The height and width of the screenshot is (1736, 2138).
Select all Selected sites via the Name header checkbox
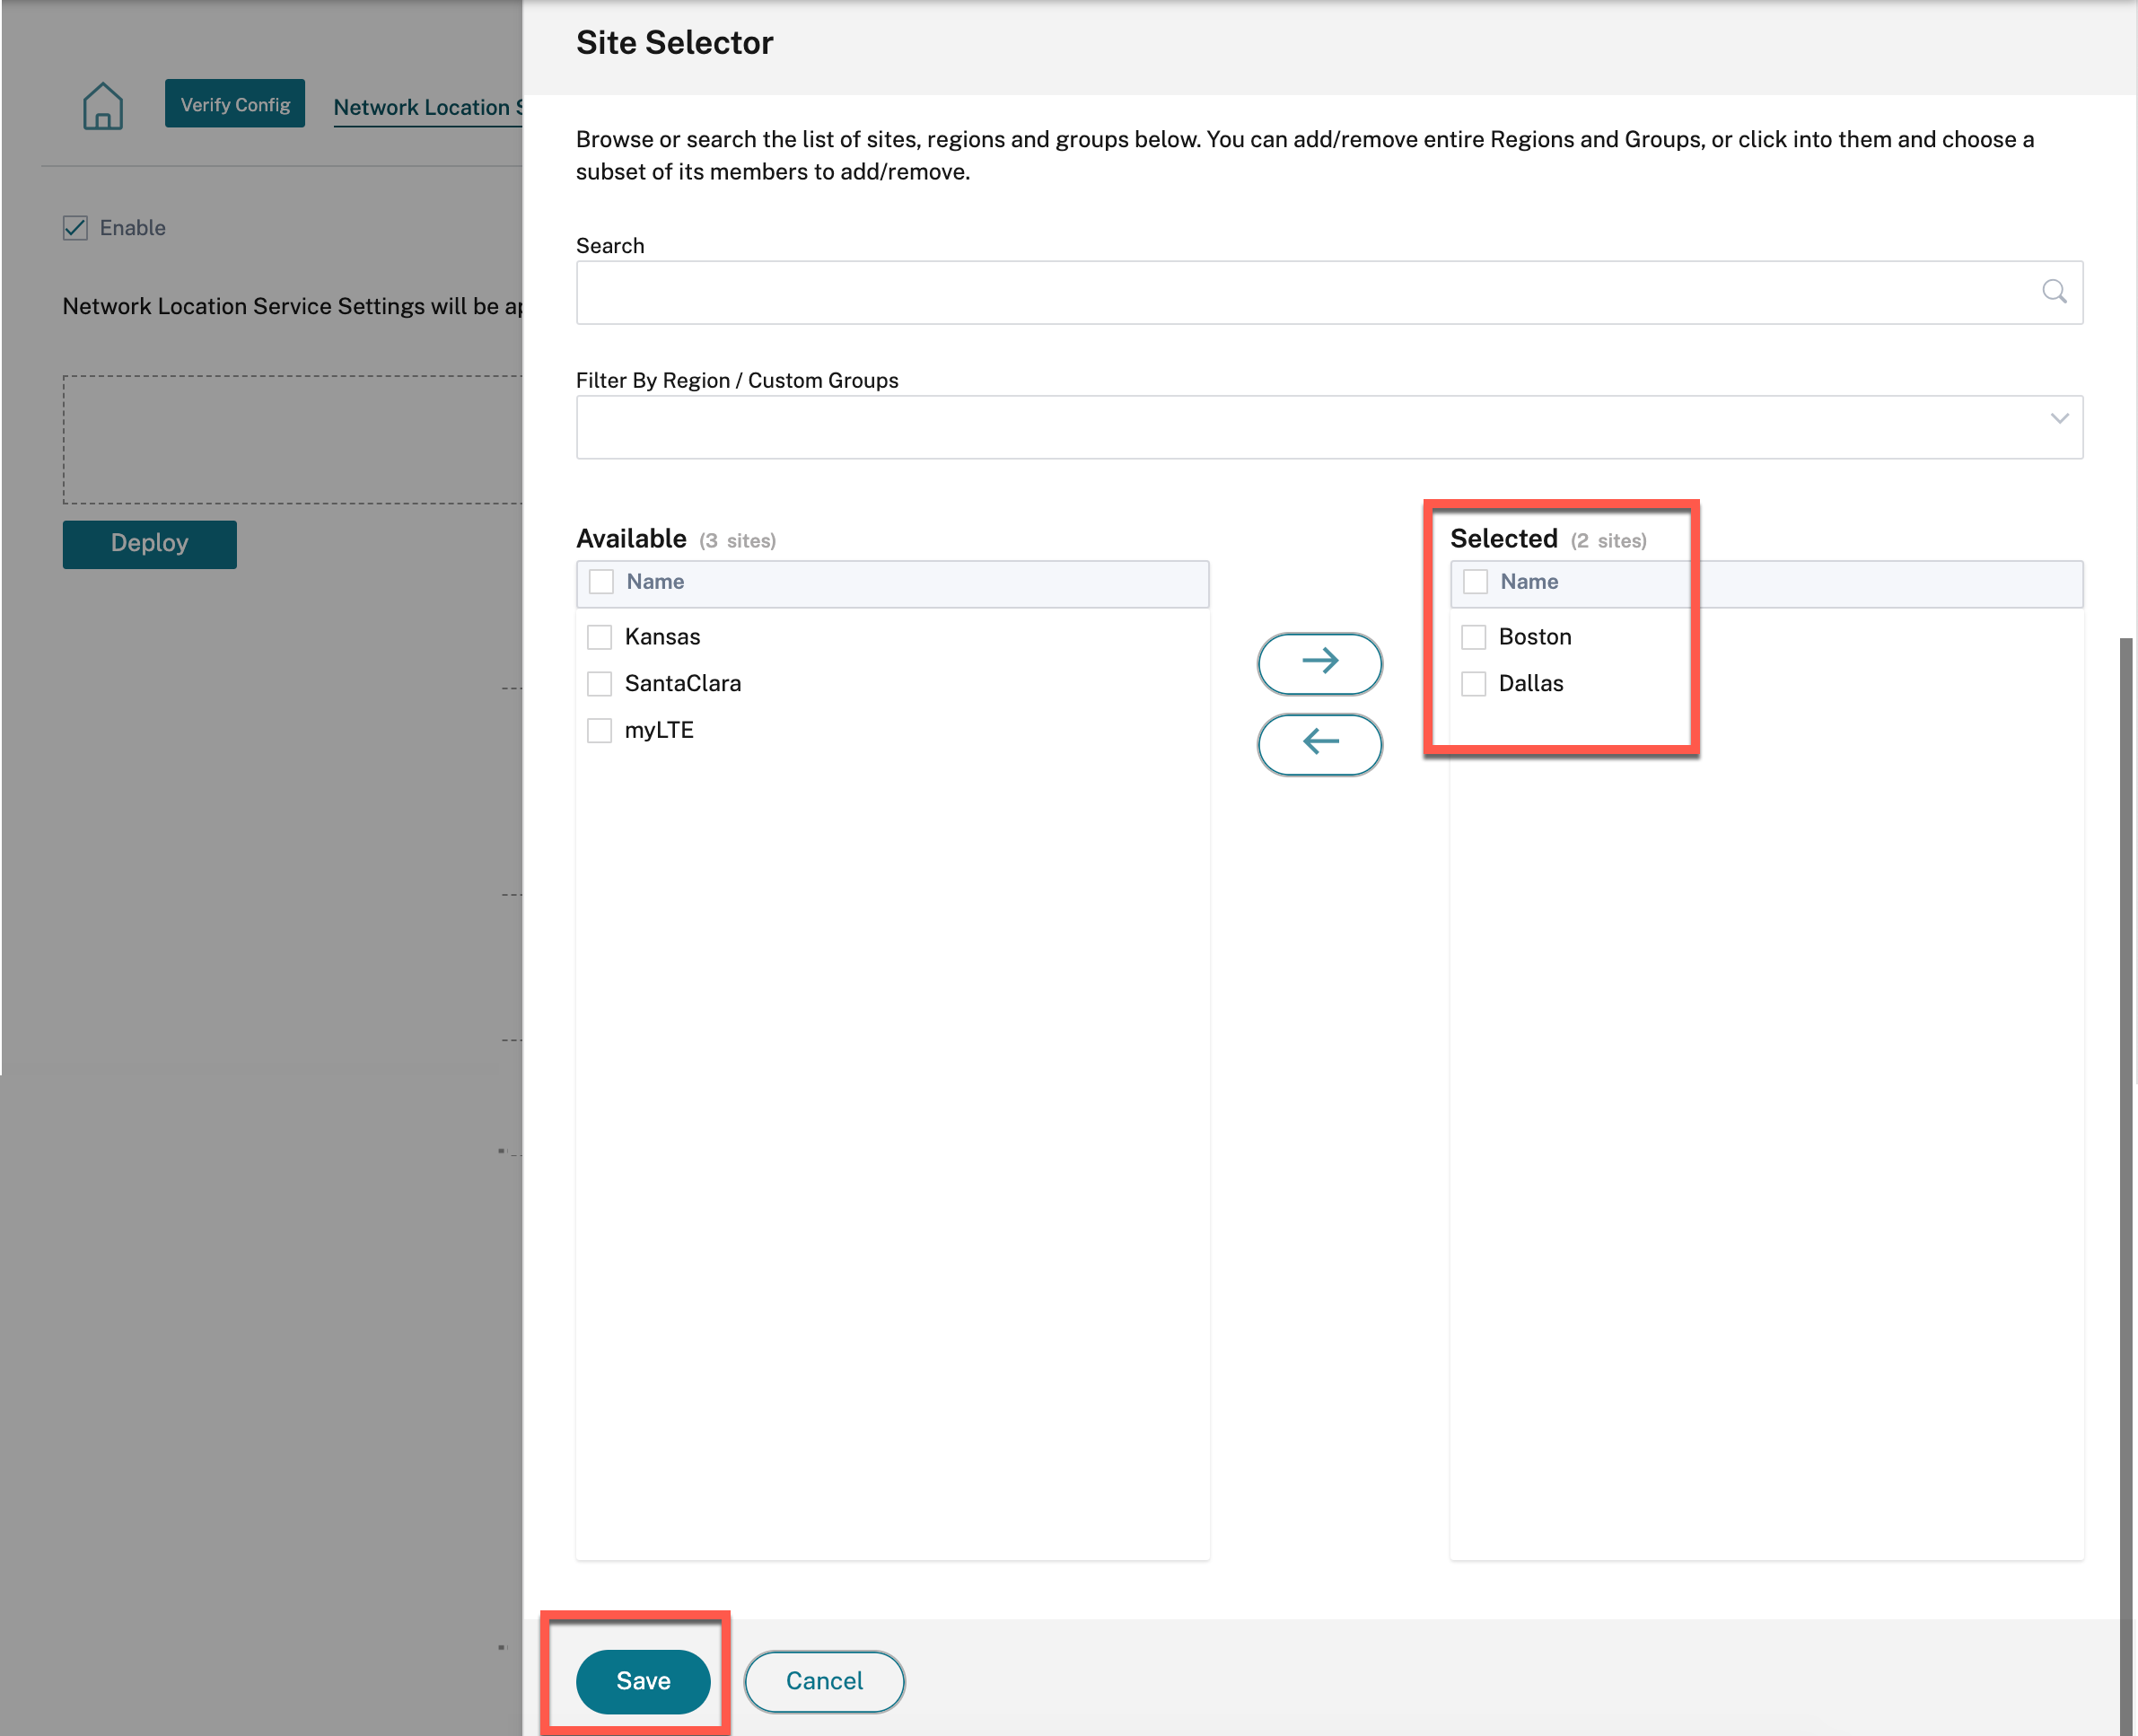[x=1475, y=582]
